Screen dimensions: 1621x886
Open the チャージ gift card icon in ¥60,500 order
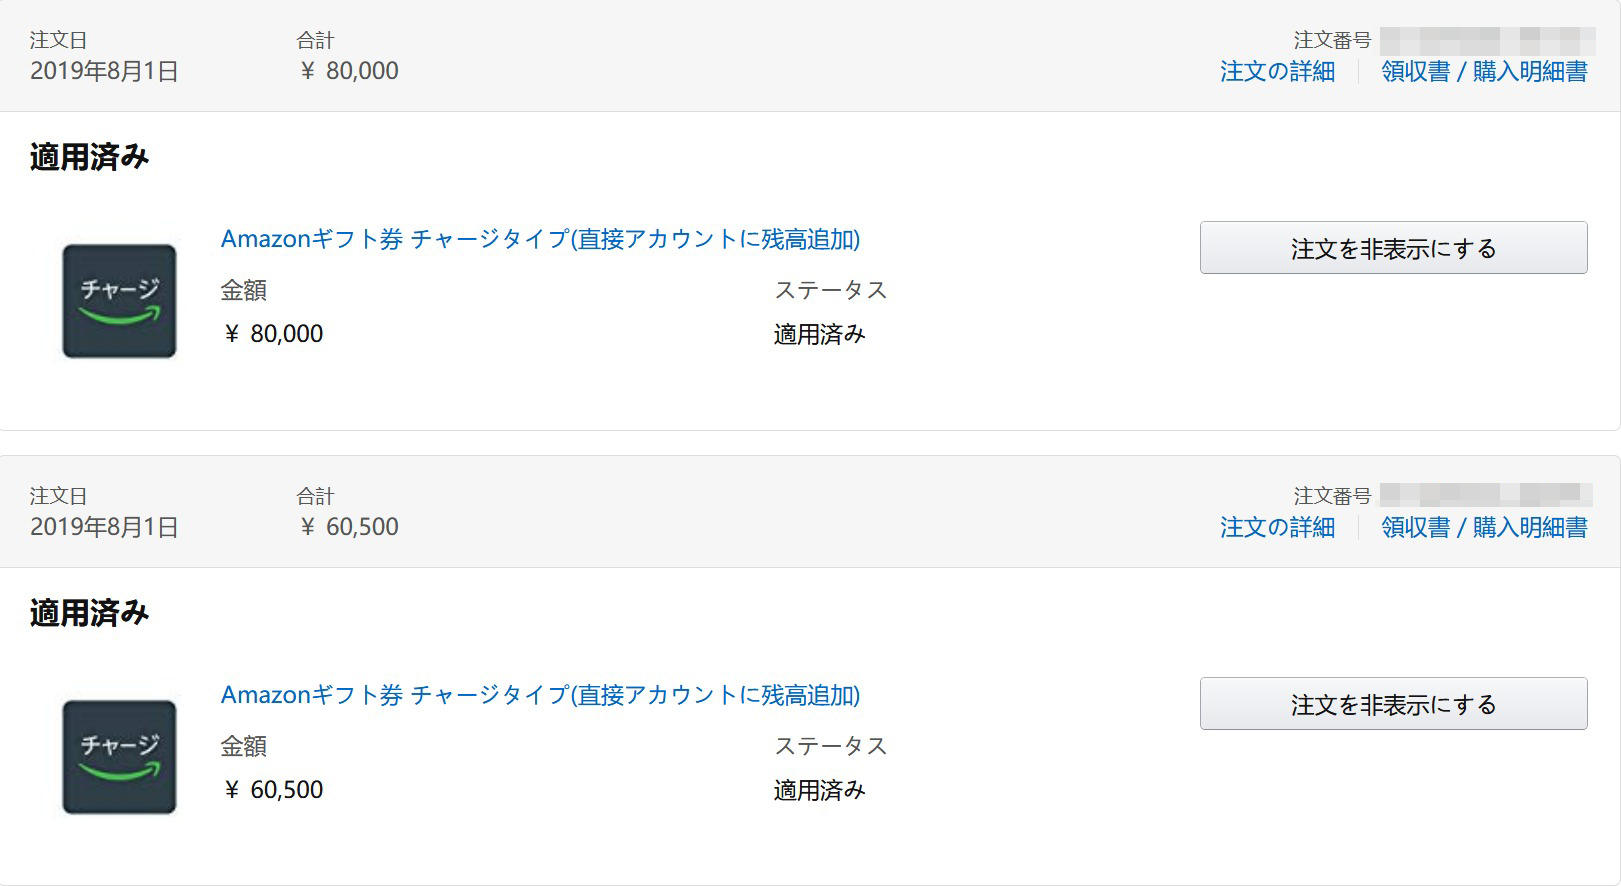pos(119,757)
